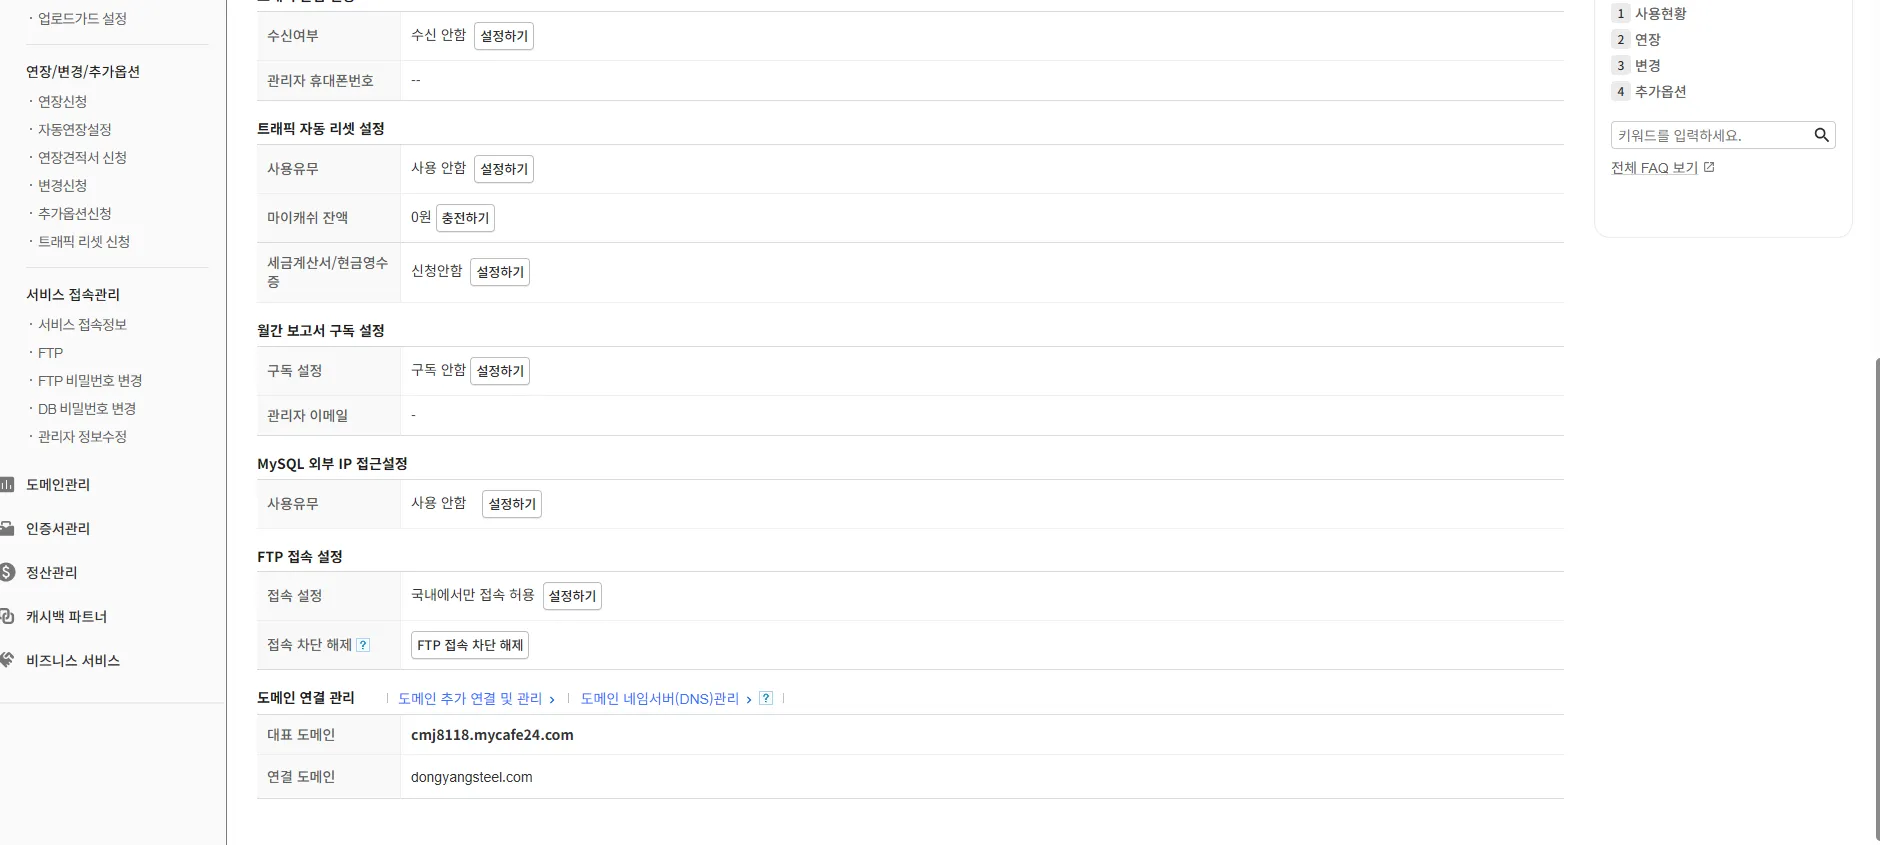Click 충전하기 next to 마이캐쉬 잔액
1880x845 pixels.
465,218
